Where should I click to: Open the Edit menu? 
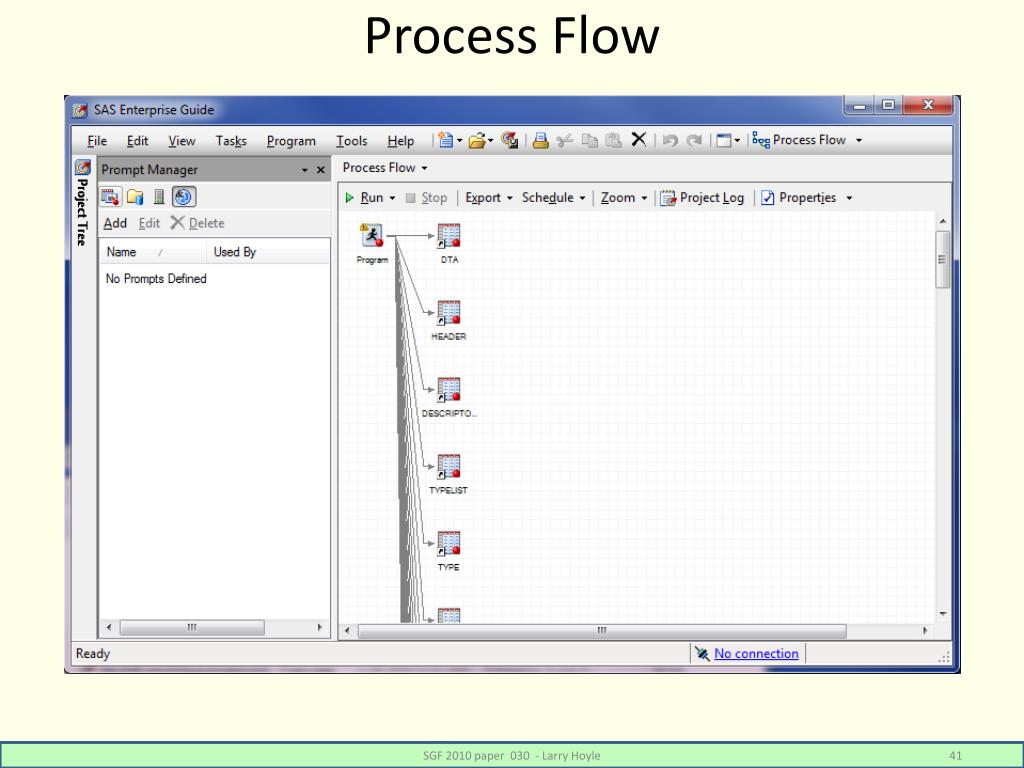tap(137, 141)
